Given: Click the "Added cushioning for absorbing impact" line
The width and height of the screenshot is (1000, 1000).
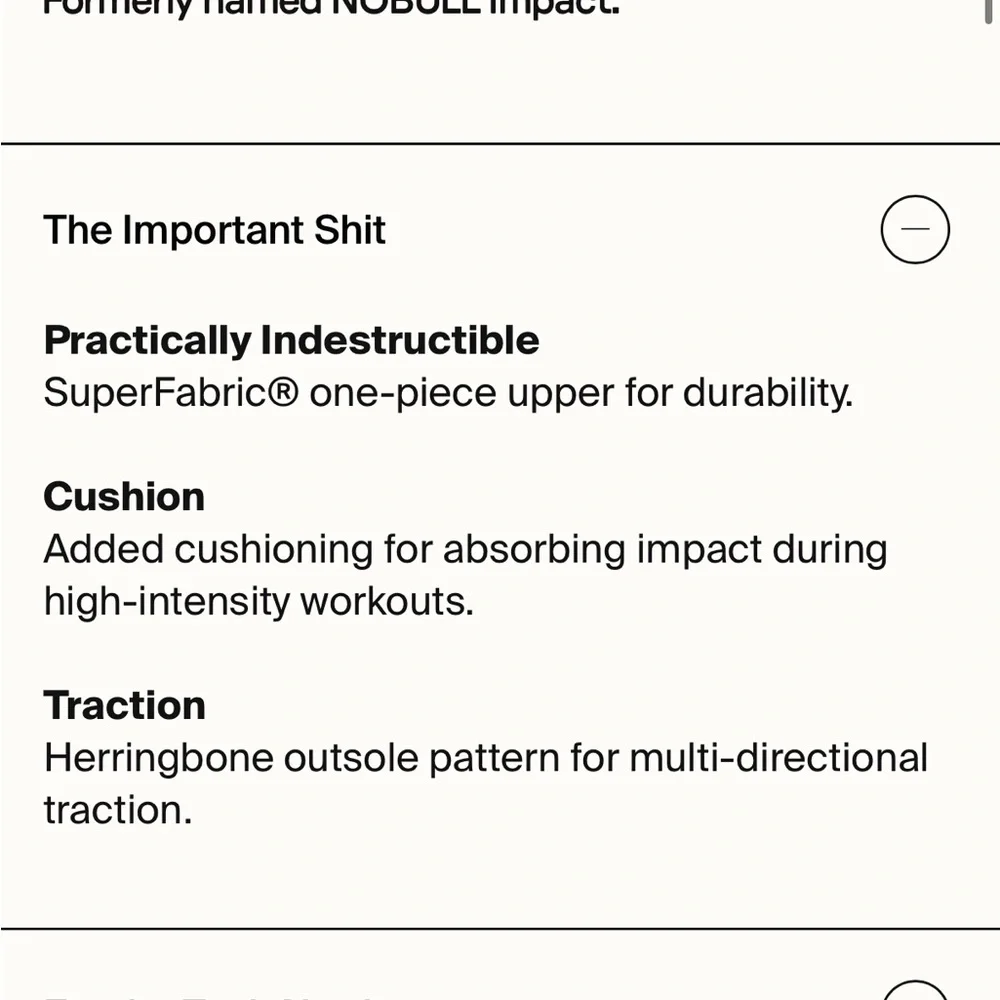Looking at the screenshot, I should pyautogui.click(x=465, y=549).
